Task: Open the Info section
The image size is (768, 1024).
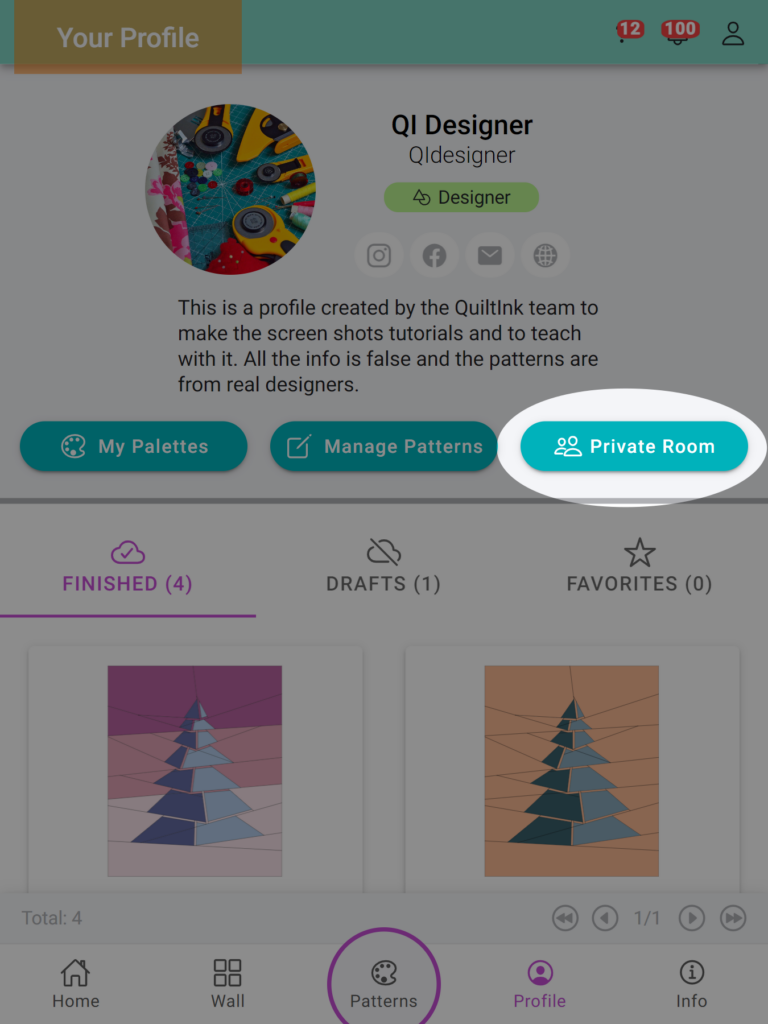Action: [x=691, y=984]
